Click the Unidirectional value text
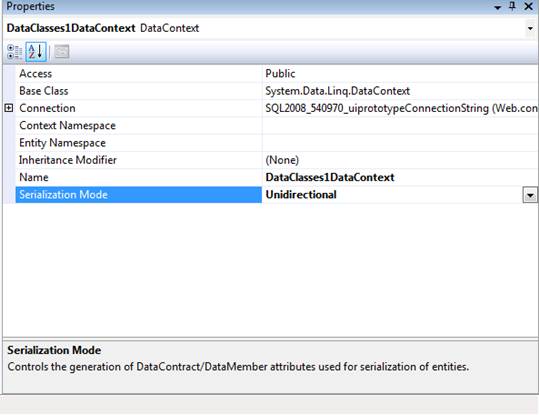This screenshot has width=539, height=415. pos(301,195)
